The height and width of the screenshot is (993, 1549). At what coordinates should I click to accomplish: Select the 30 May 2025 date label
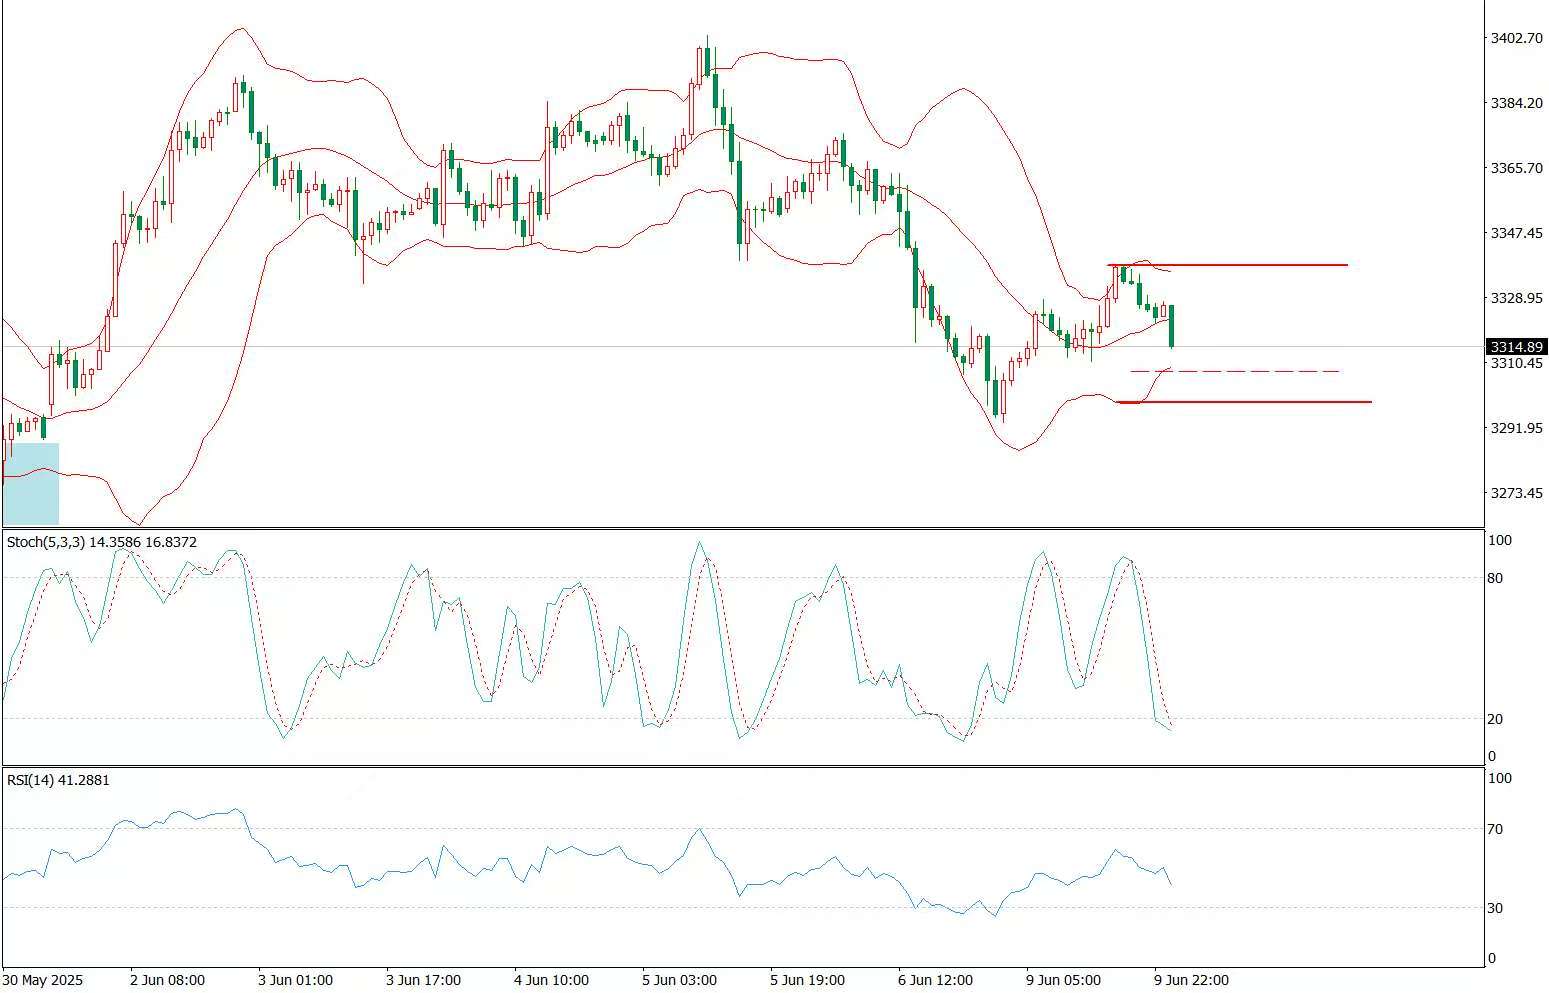(x=43, y=980)
